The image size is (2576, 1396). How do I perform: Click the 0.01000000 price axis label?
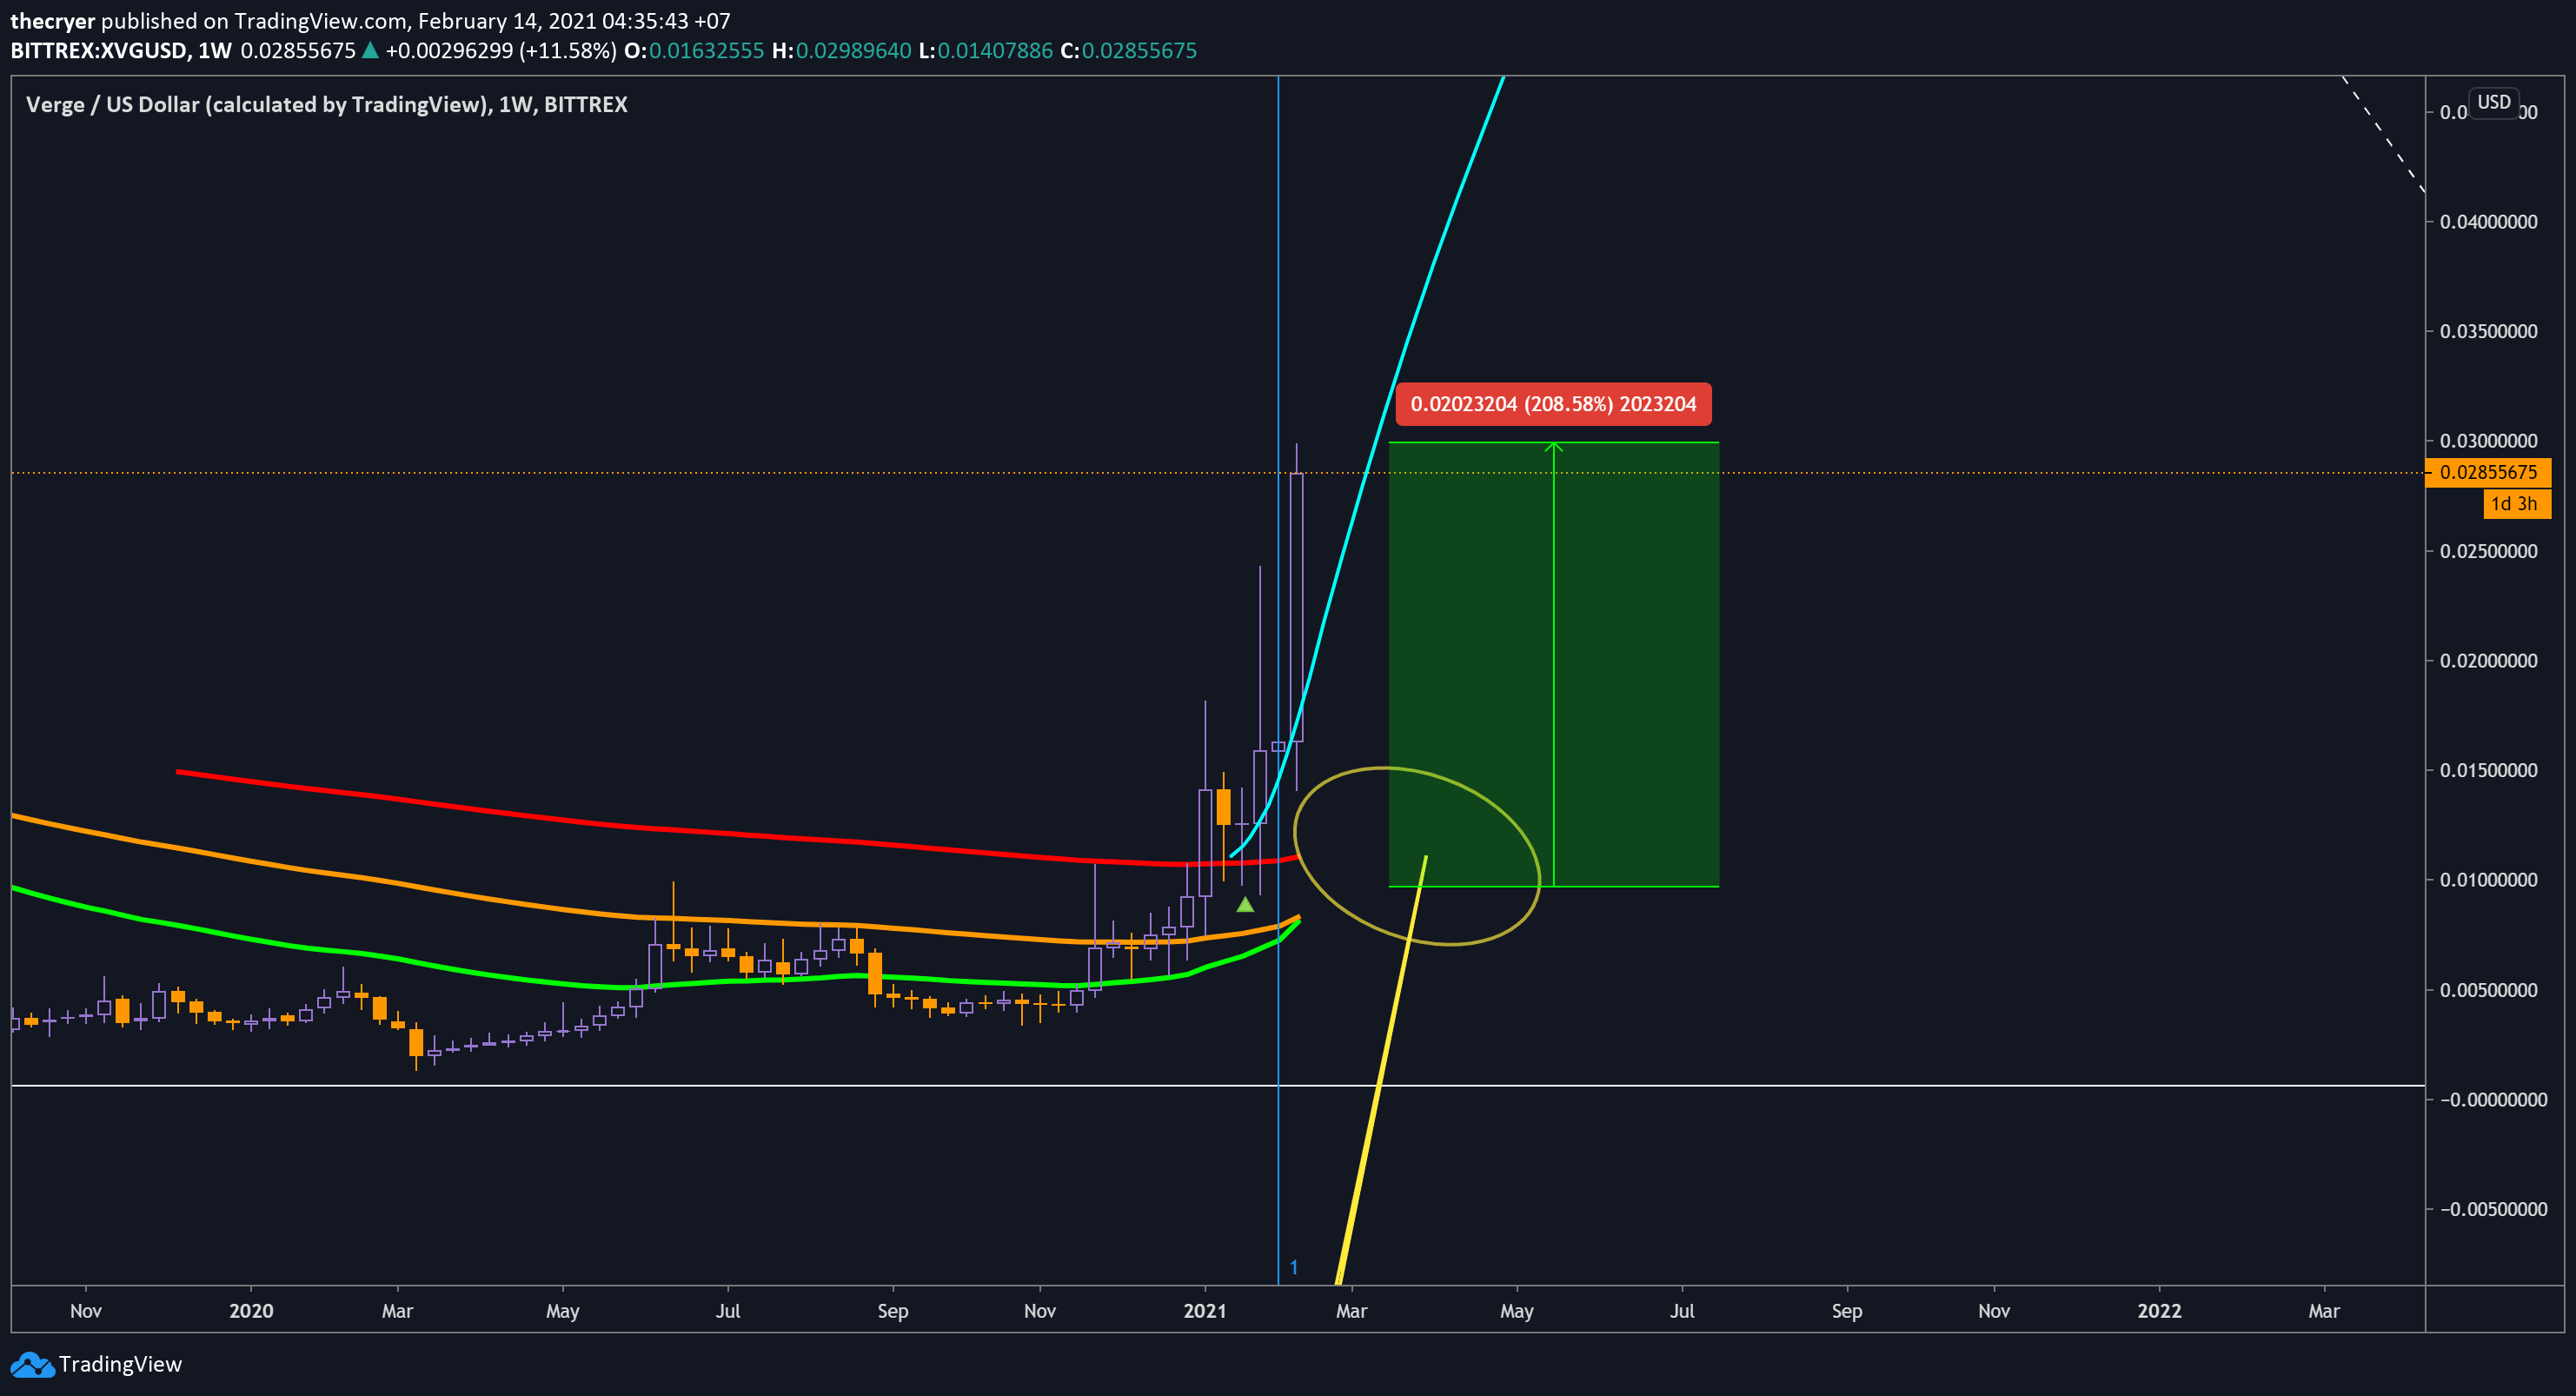point(2488,880)
